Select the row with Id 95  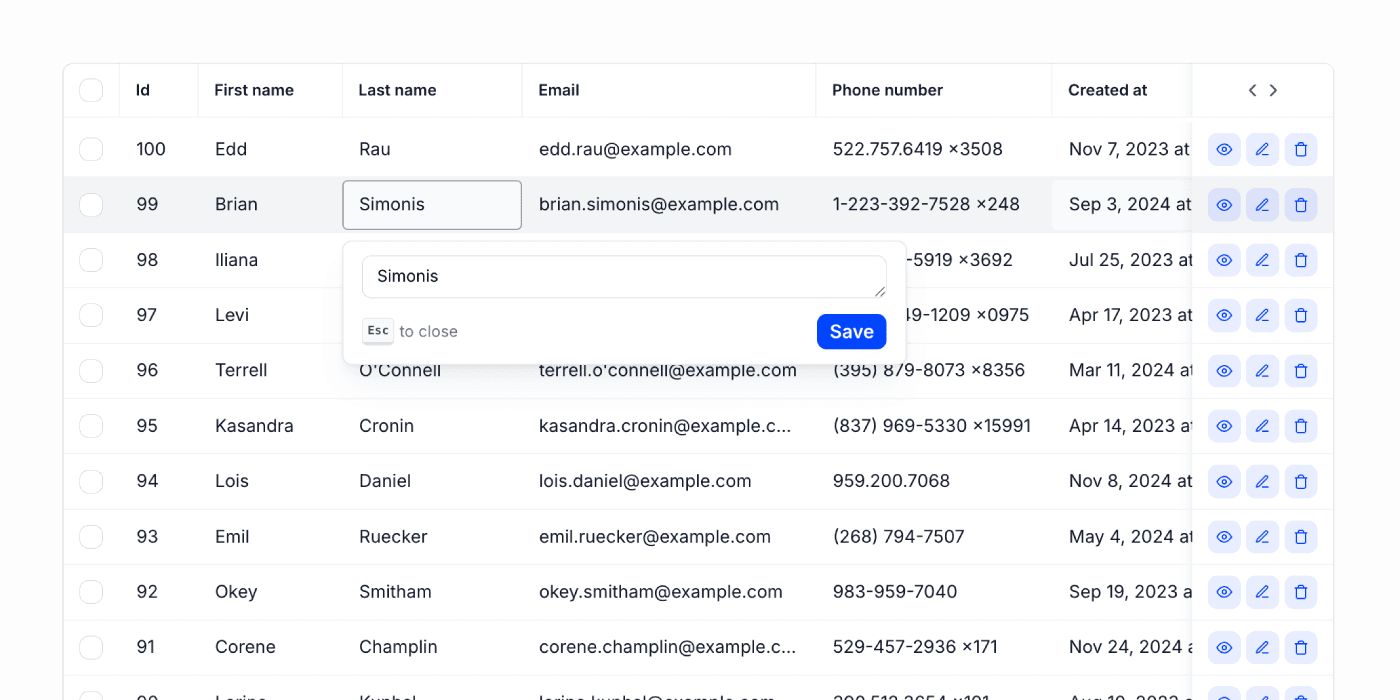point(91,426)
